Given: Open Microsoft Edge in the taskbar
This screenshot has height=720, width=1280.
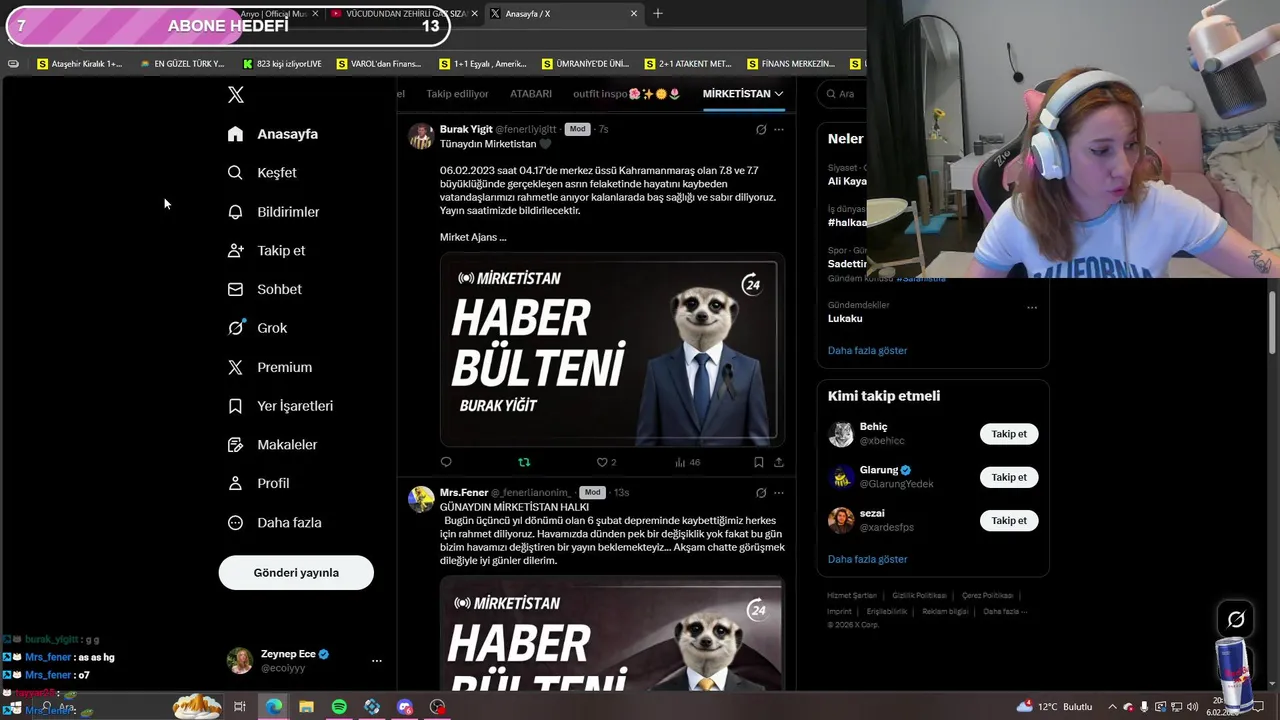Looking at the screenshot, I should [273, 707].
